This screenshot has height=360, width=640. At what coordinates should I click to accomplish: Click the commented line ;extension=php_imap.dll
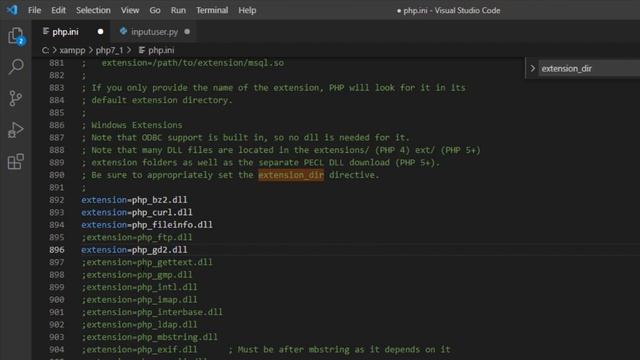pyautogui.click(x=139, y=299)
